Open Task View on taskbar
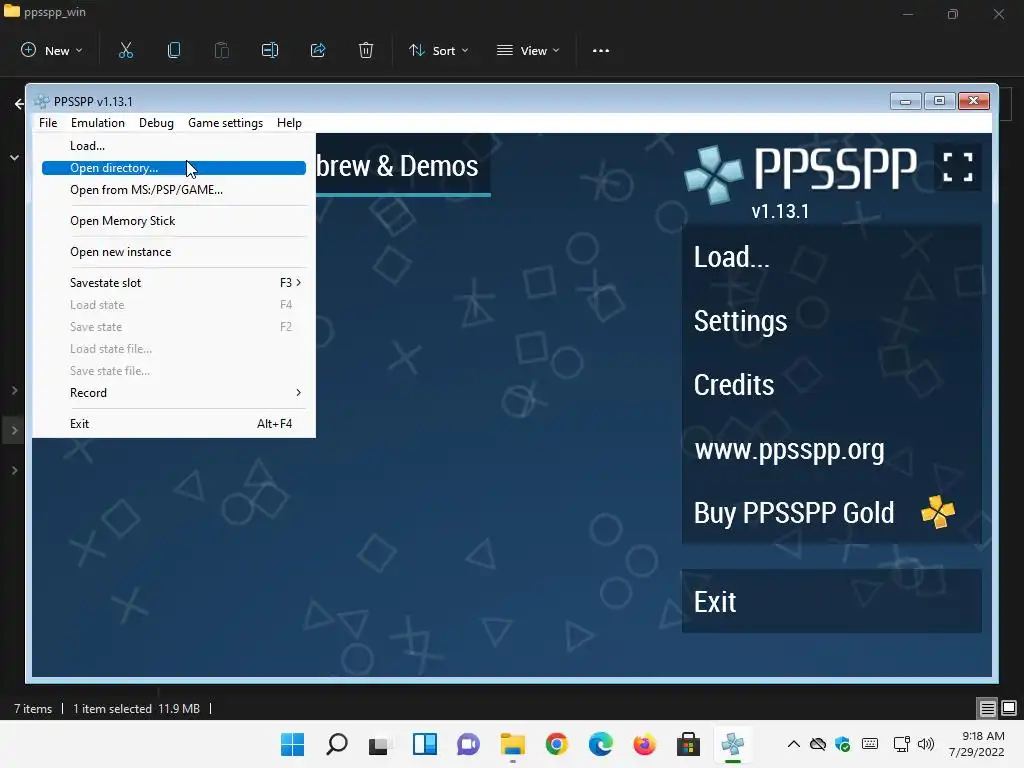Image resolution: width=1024 pixels, height=768 pixels. pyautogui.click(x=379, y=744)
